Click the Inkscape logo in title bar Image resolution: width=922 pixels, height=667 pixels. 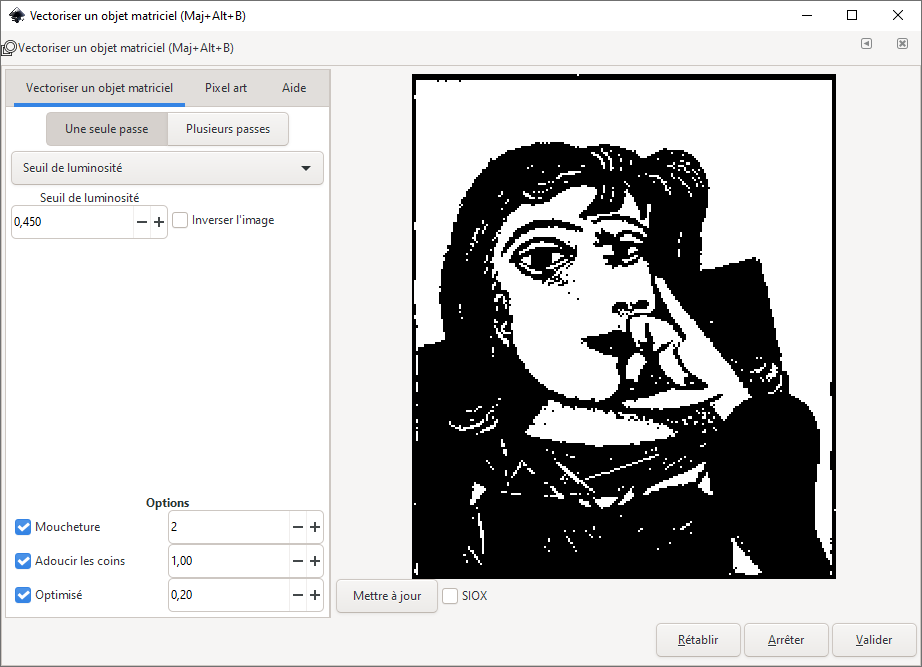coord(16,16)
